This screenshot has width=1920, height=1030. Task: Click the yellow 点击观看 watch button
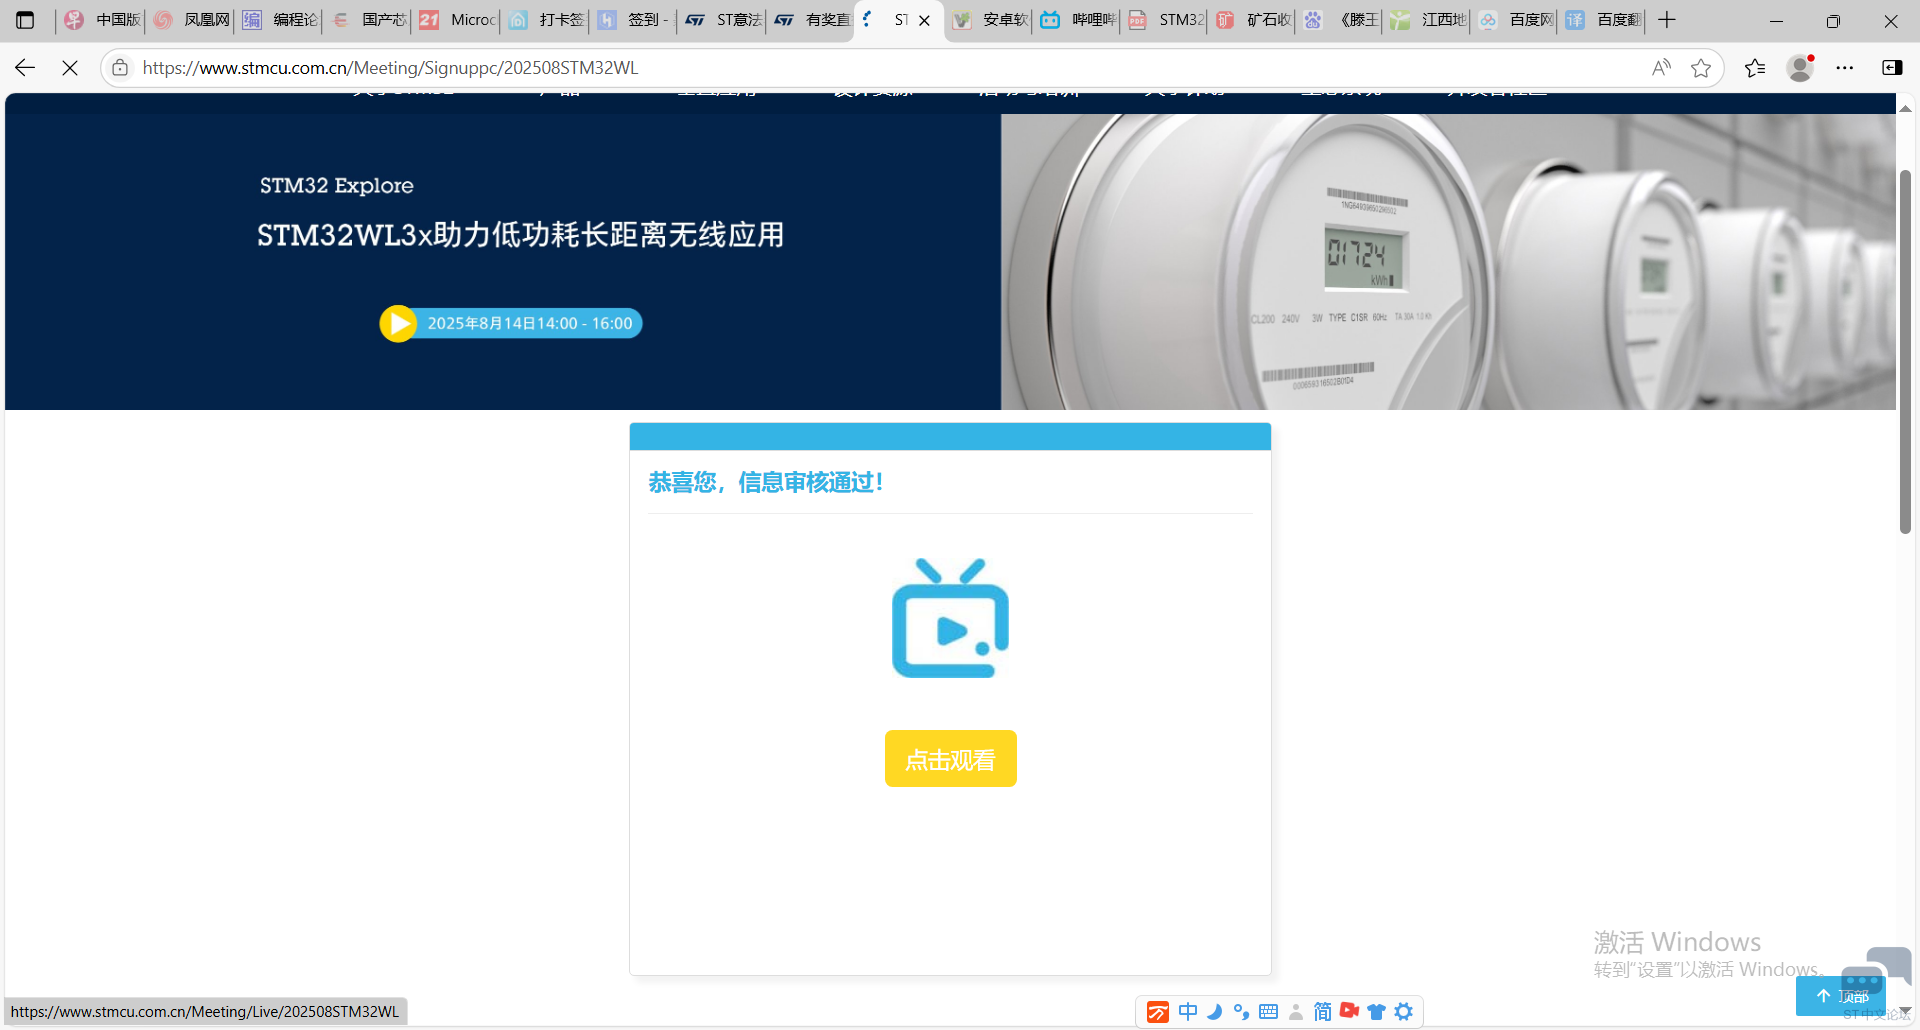[950, 759]
